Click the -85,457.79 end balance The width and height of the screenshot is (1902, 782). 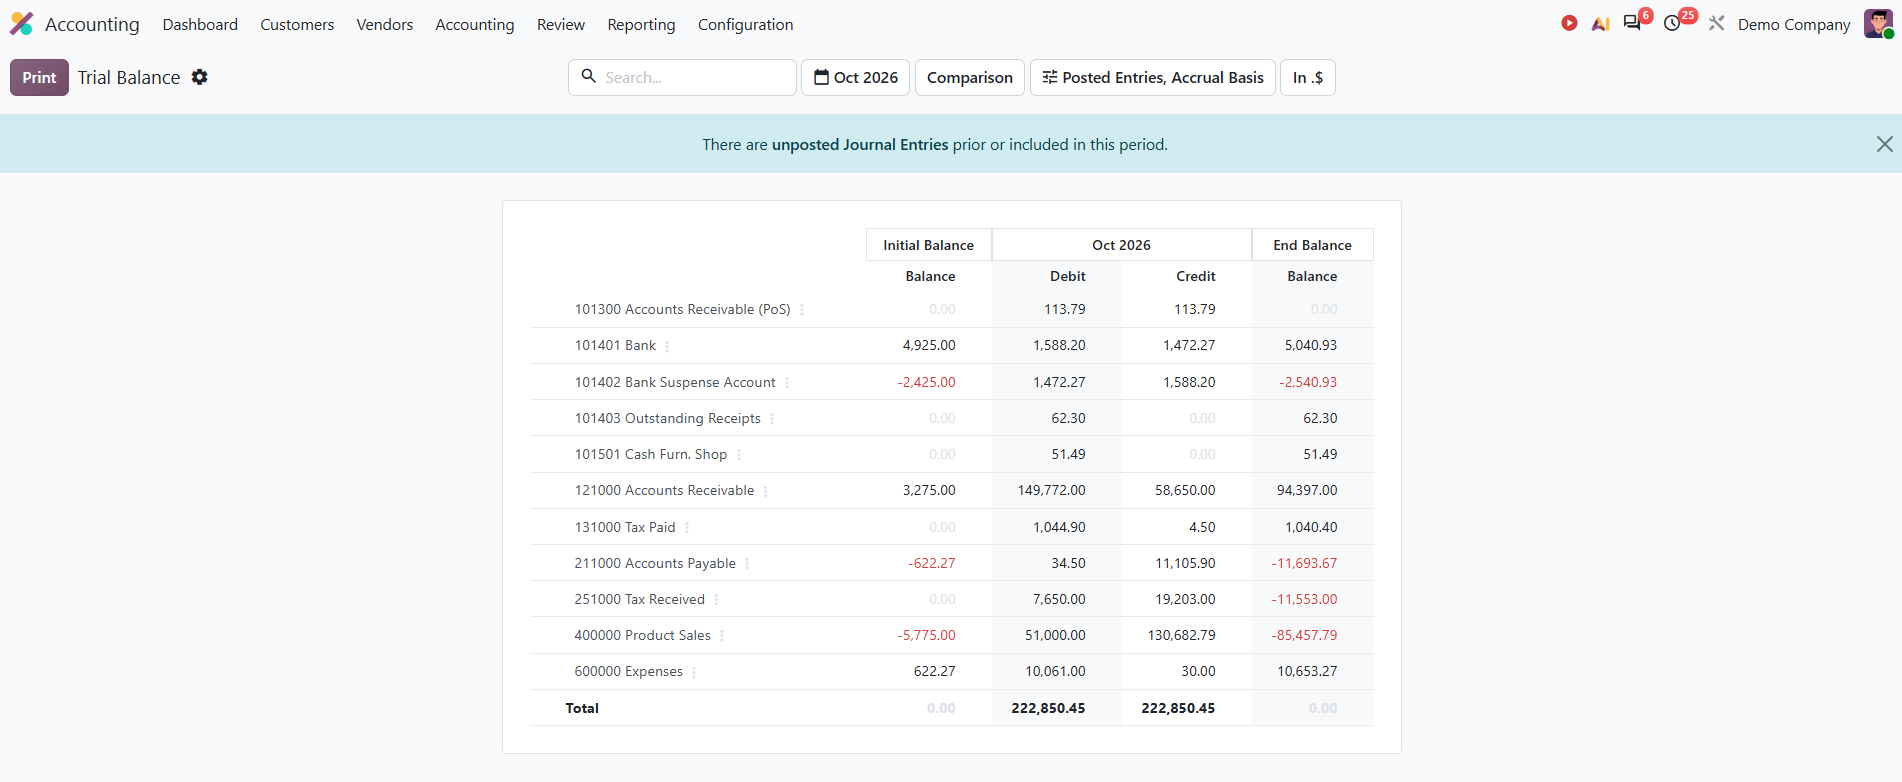(x=1304, y=635)
